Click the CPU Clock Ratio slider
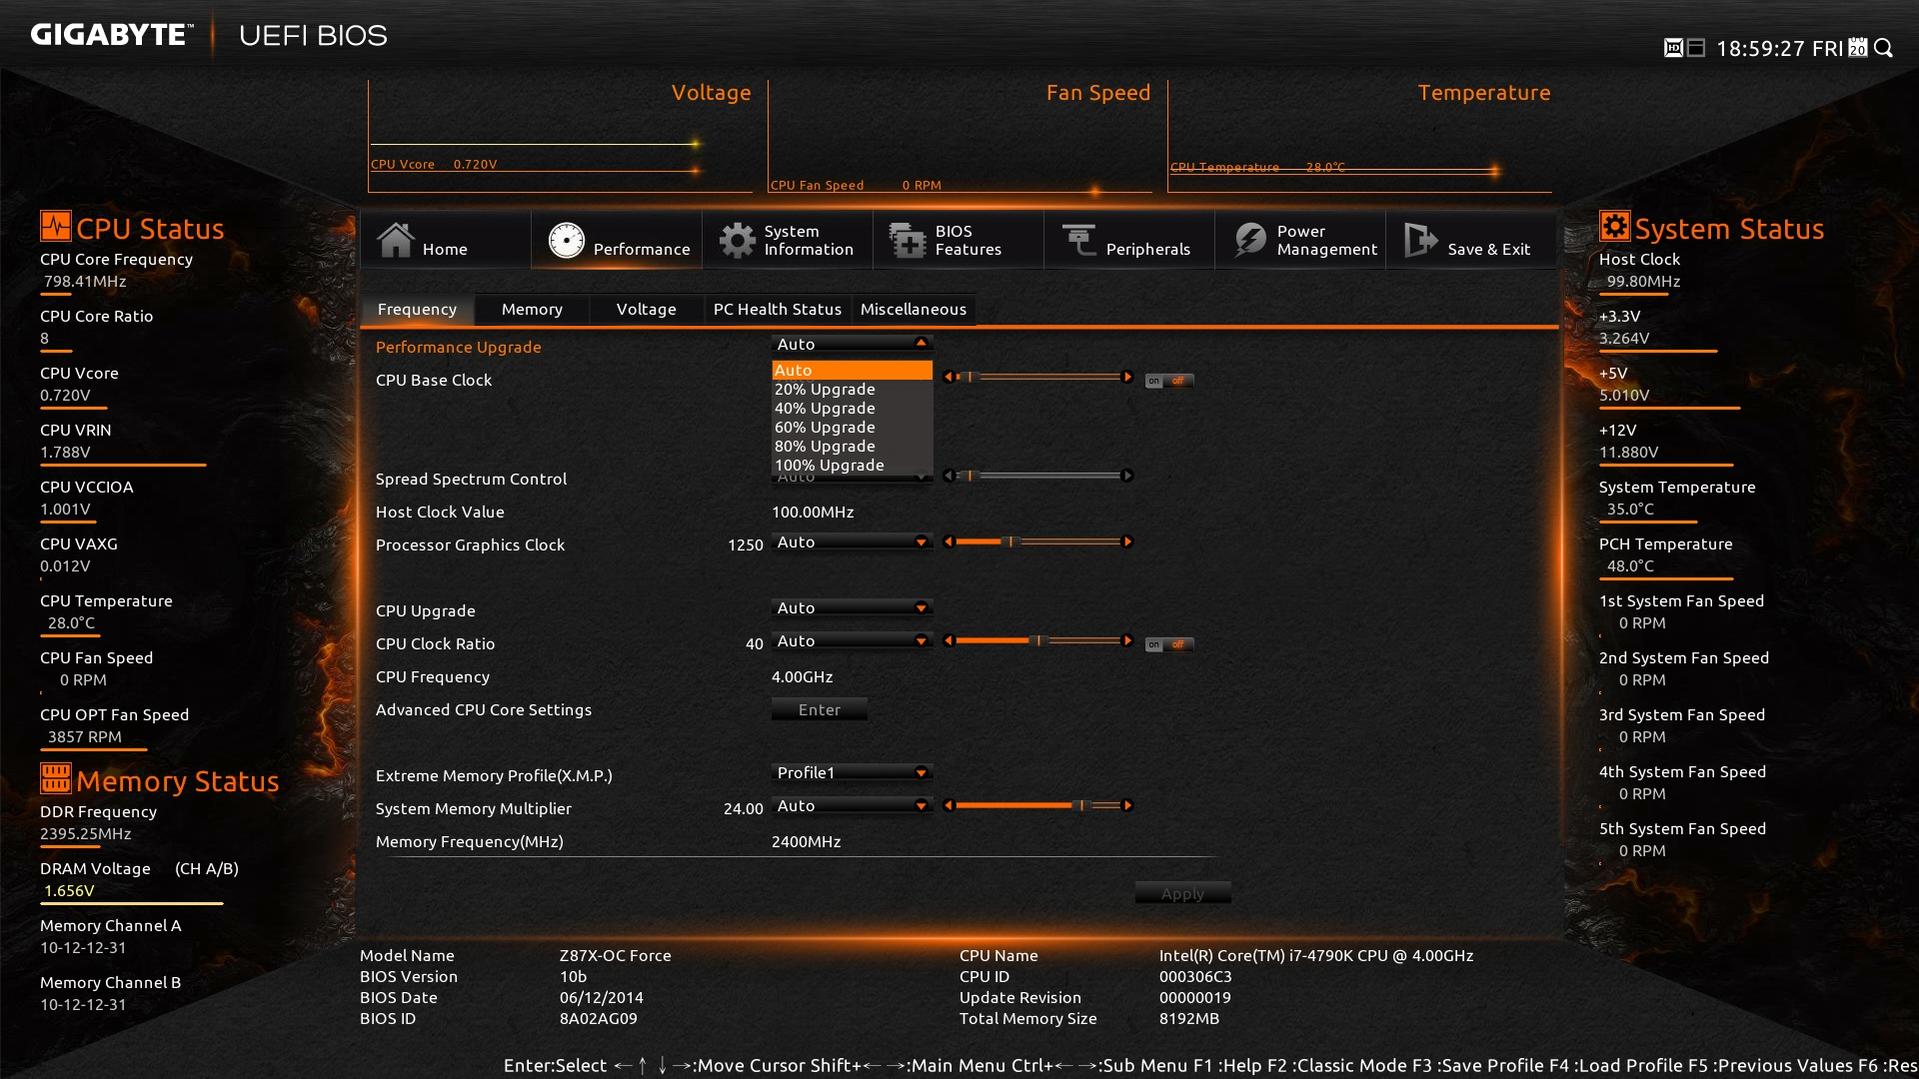The height and width of the screenshot is (1079, 1919). (x=1038, y=641)
